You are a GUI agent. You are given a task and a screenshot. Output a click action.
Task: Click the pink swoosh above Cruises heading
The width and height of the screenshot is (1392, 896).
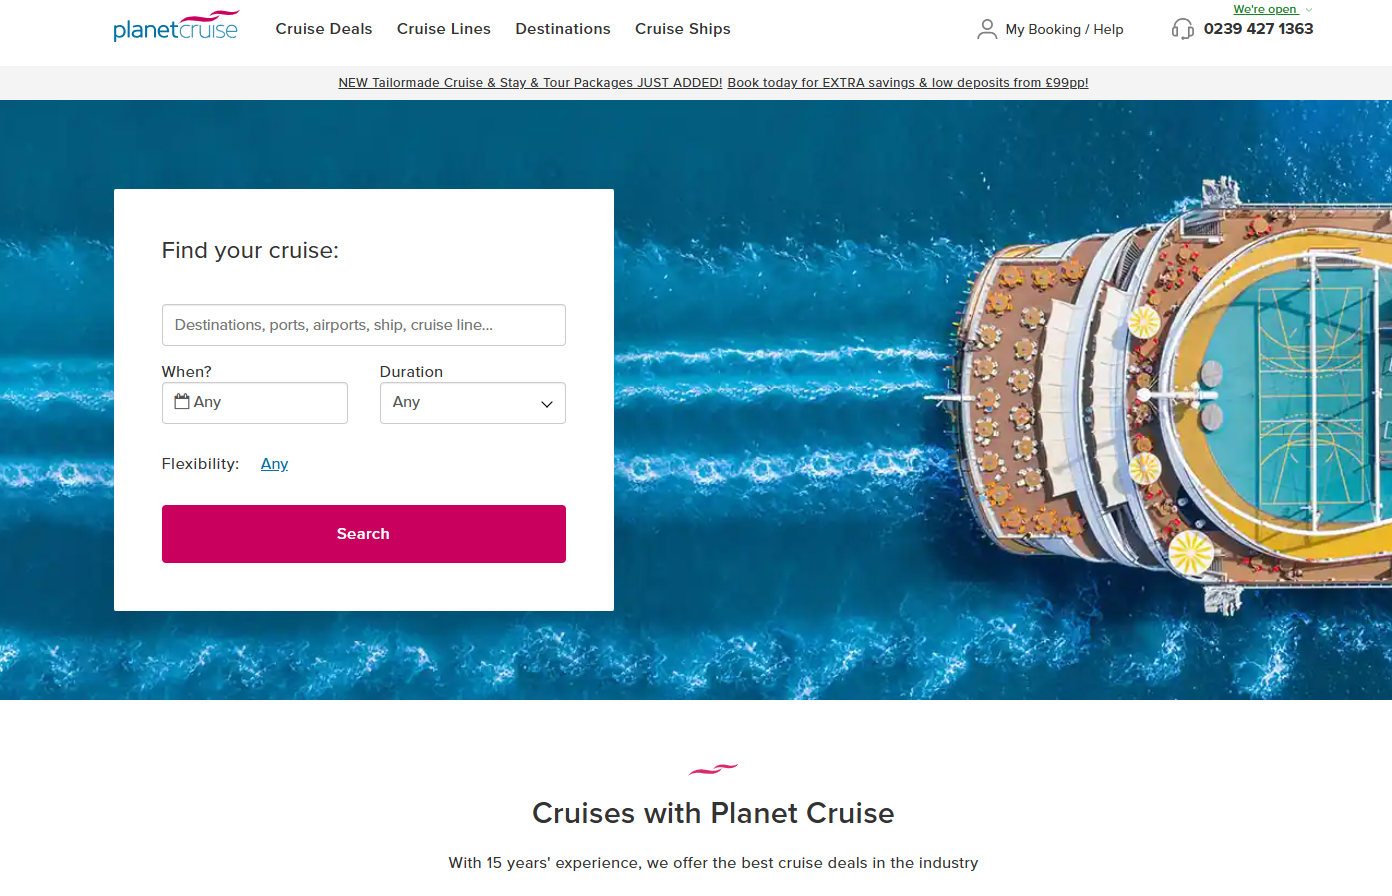coord(713,769)
